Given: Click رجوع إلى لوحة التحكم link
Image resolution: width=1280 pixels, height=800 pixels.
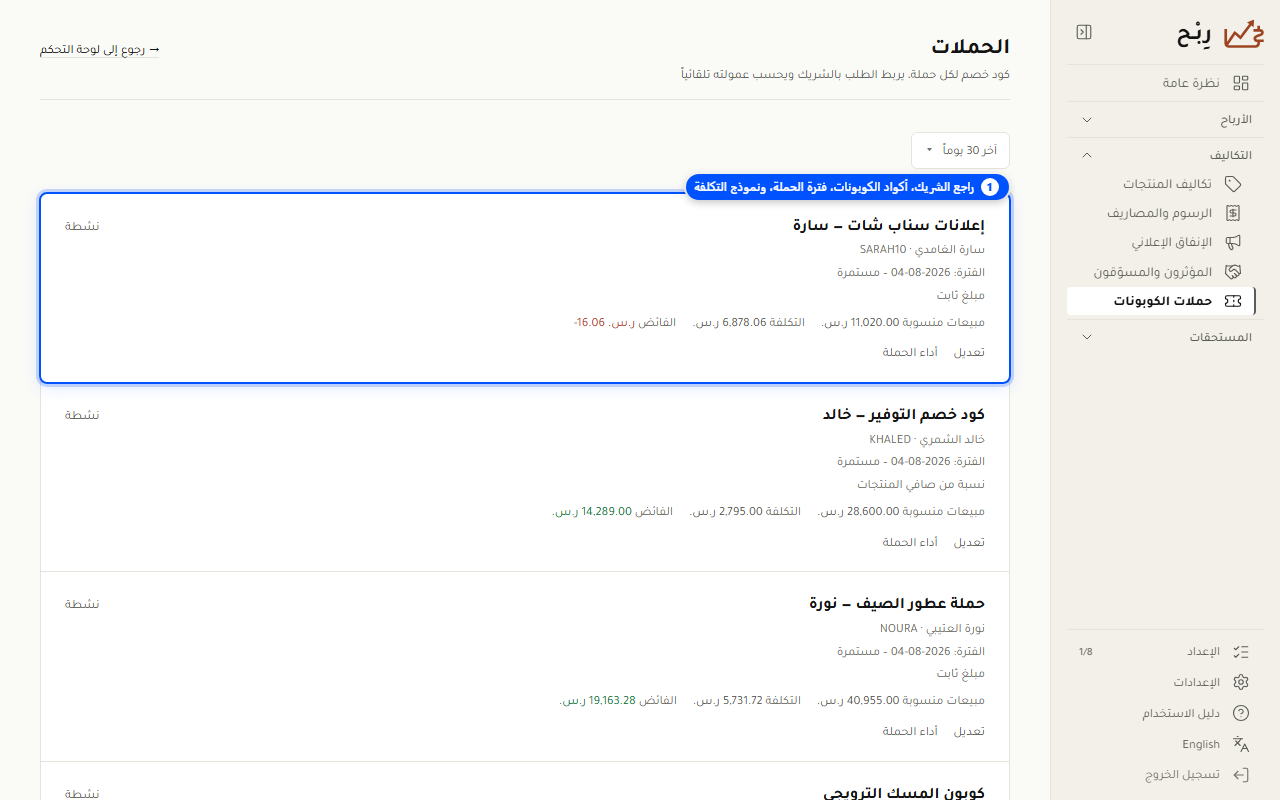Looking at the screenshot, I should coord(100,49).
